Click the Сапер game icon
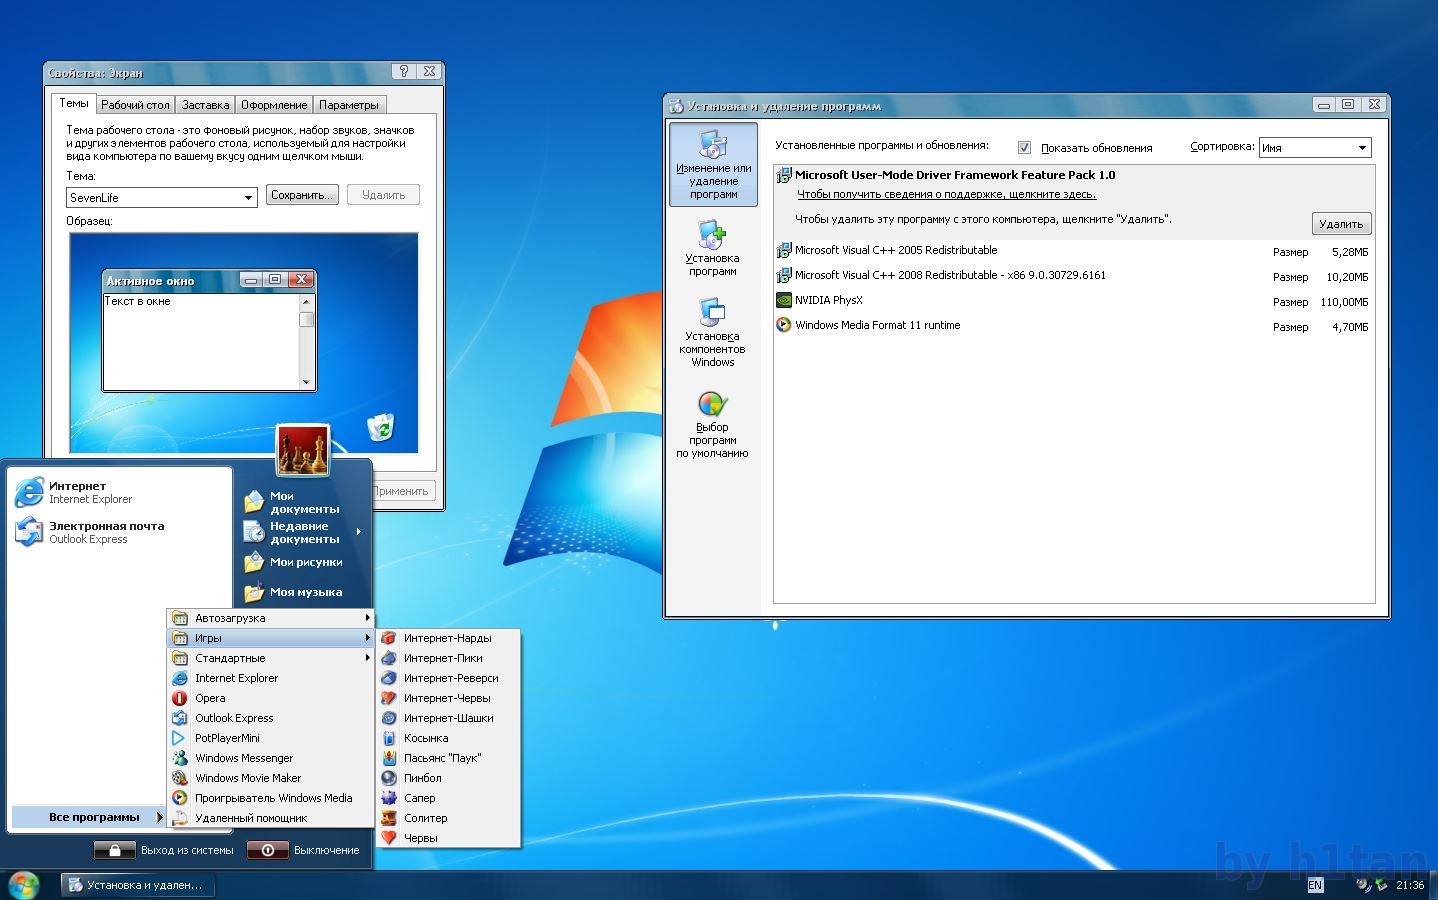Image resolution: width=1438 pixels, height=900 pixels. pyautogui.click(x=389, y=798)
